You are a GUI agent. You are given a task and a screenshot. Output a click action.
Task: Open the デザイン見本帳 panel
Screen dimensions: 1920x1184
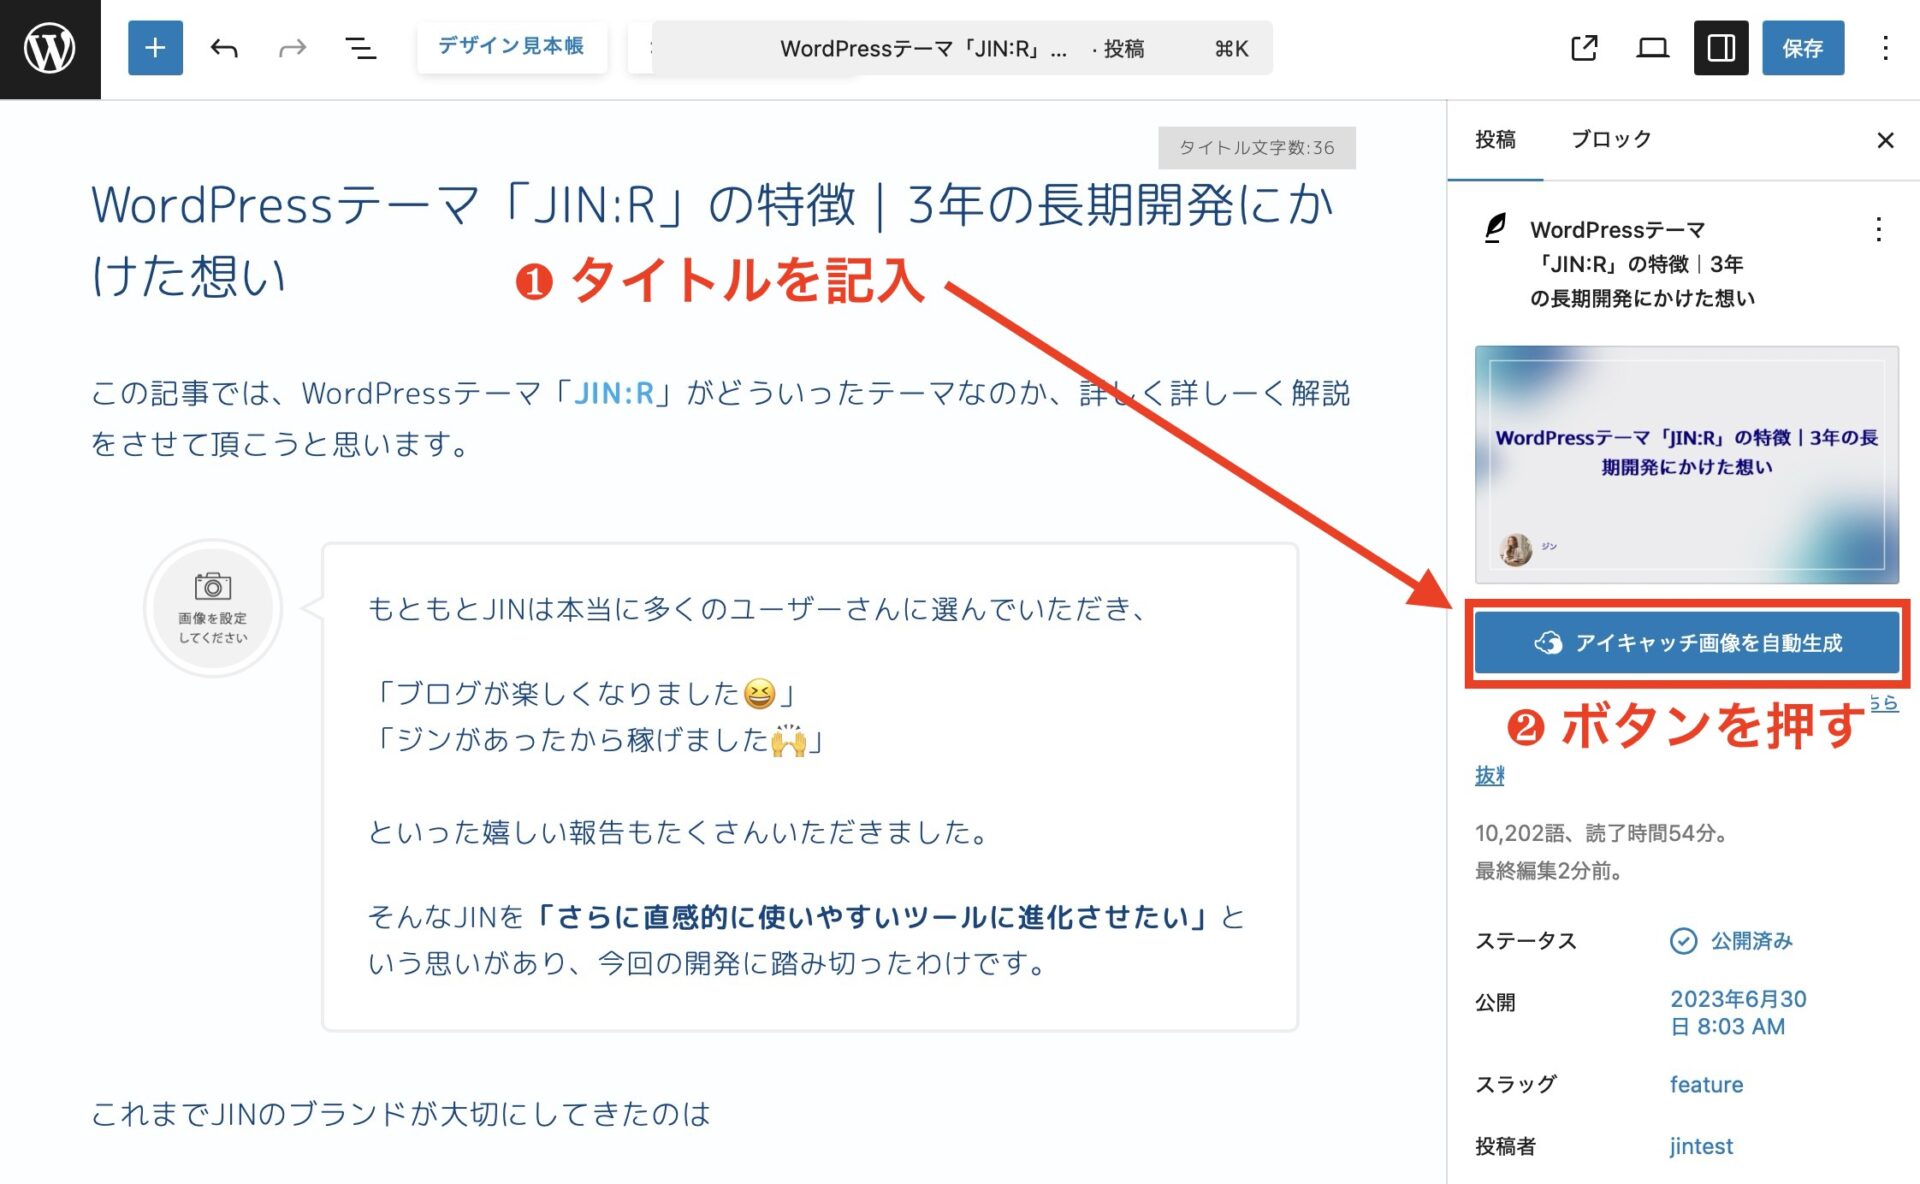511,47
